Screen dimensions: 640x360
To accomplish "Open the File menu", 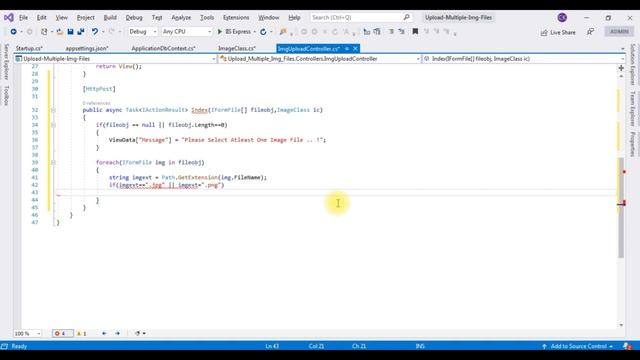I will [x=23, y=18].
